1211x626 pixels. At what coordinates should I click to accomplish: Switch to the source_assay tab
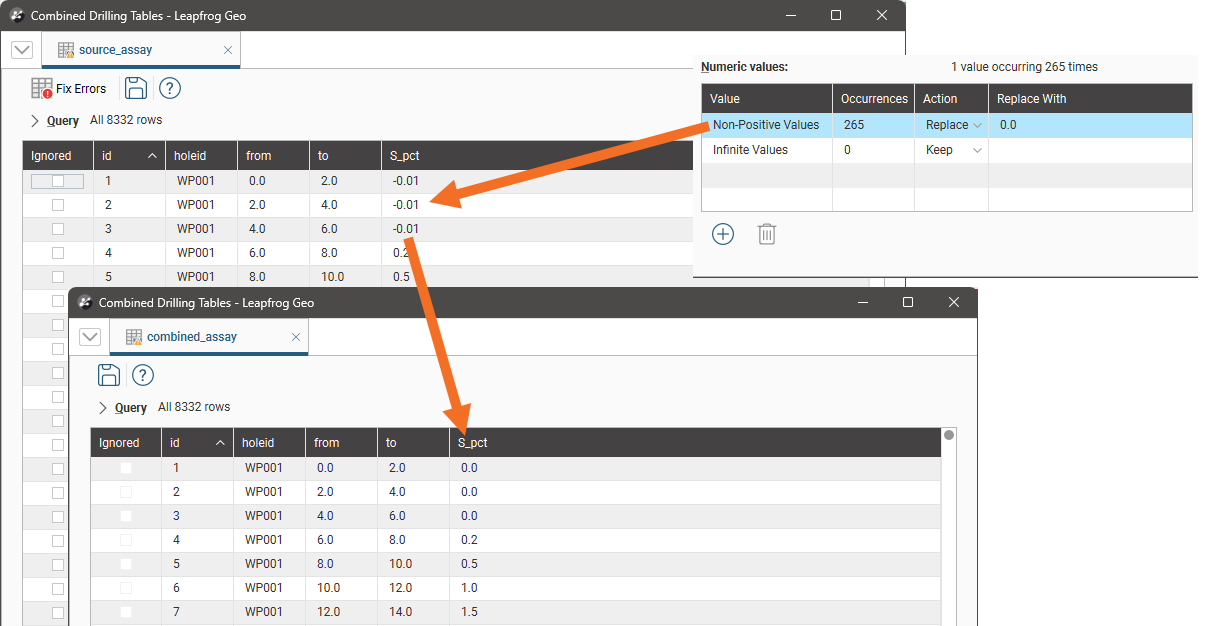(x=115, y=50)
